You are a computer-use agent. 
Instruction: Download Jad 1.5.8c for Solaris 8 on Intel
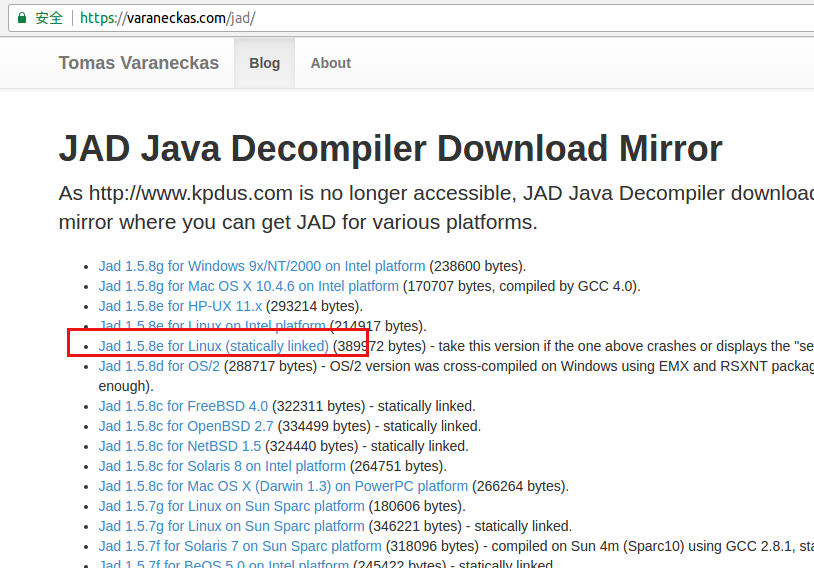pyautogui.click(x=222, y=466)
